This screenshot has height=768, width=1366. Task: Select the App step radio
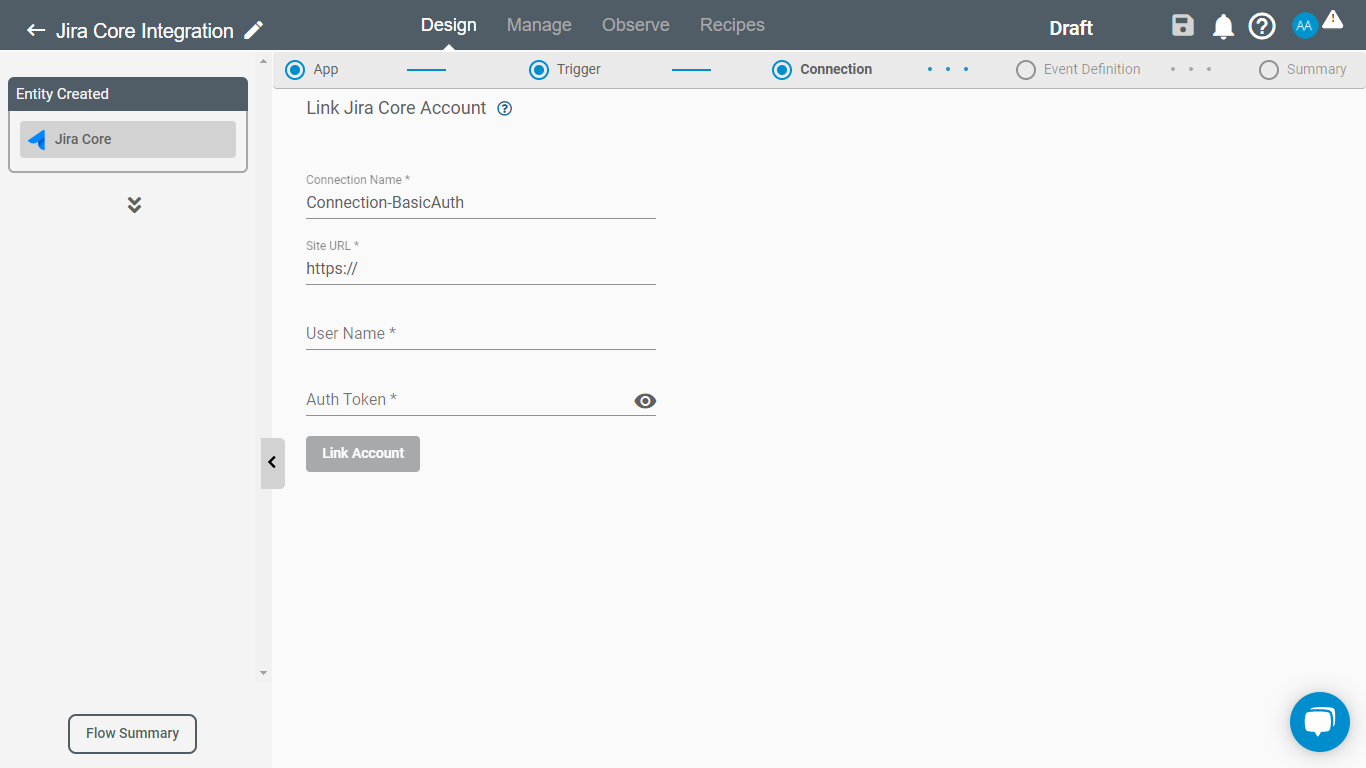click(295, 70)
